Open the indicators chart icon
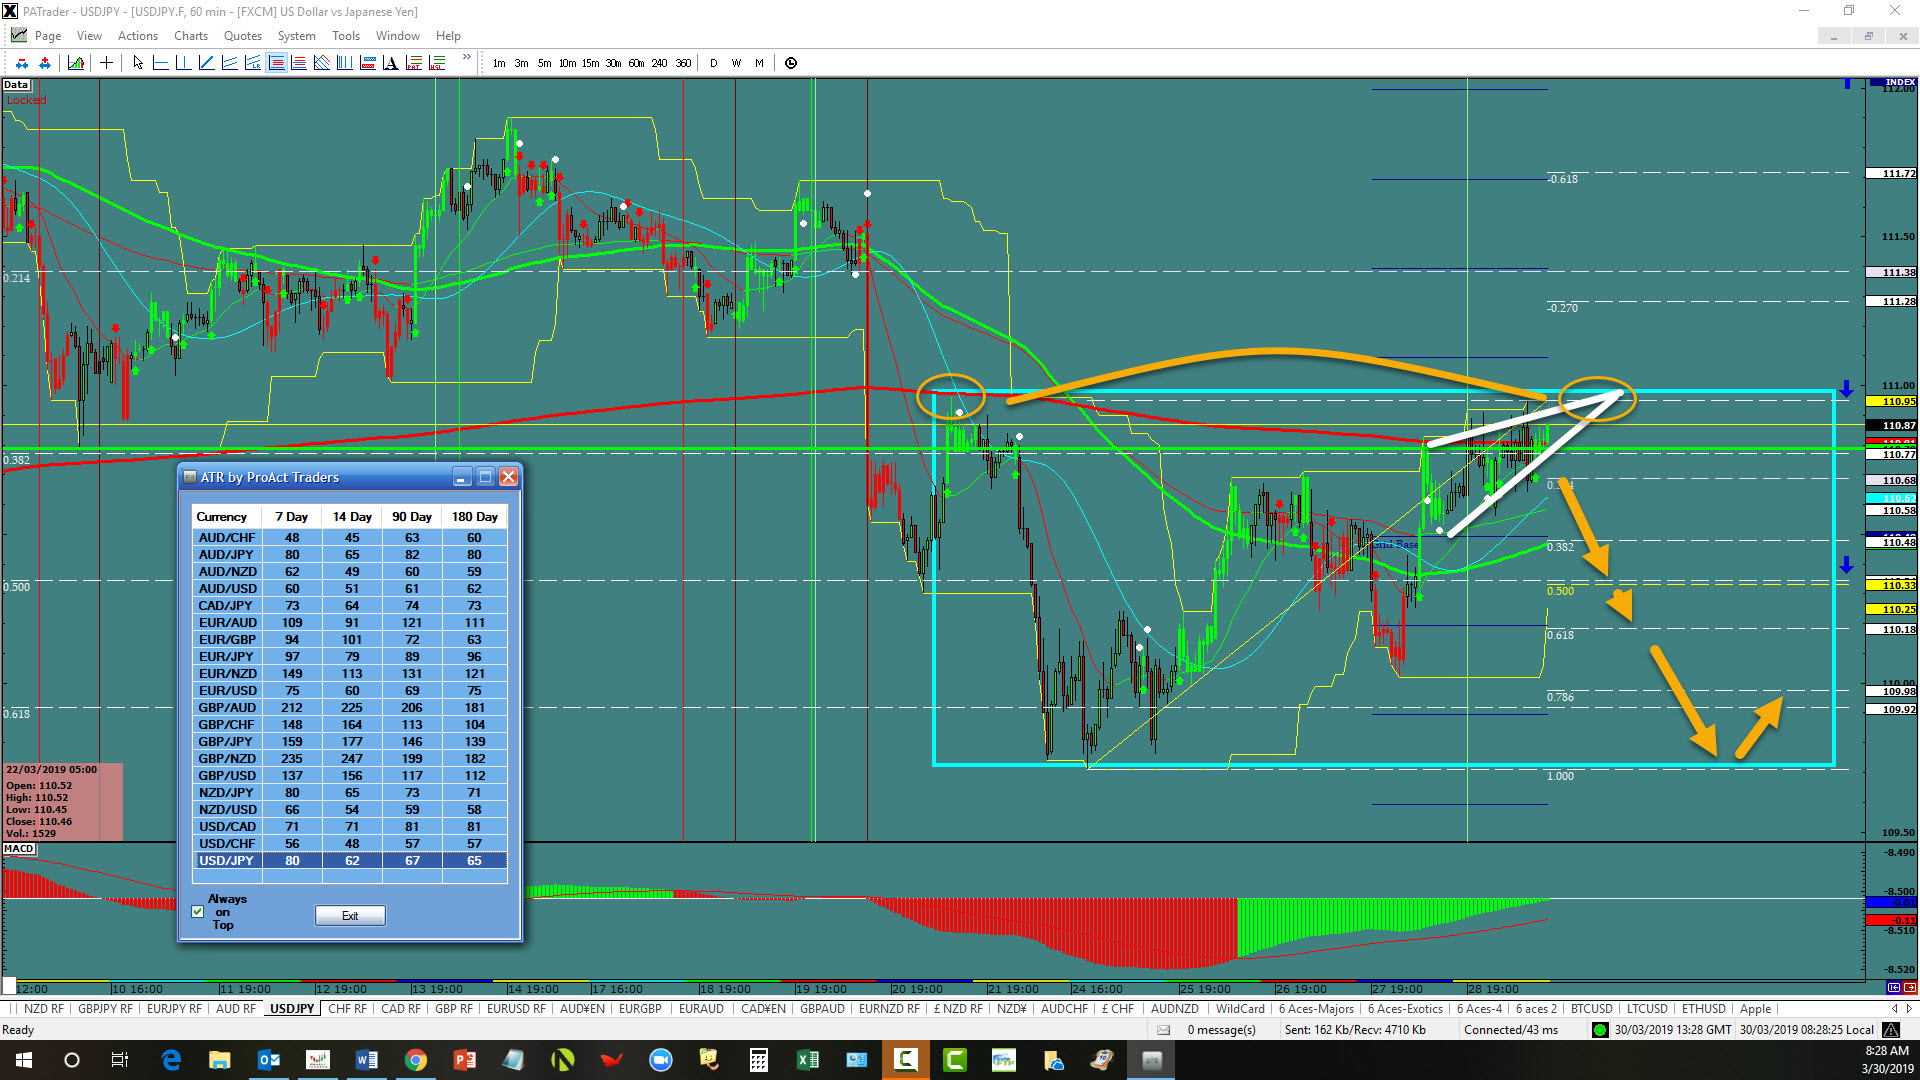The height and width of the screenshot is (1080, 1920). pos(76,63)
